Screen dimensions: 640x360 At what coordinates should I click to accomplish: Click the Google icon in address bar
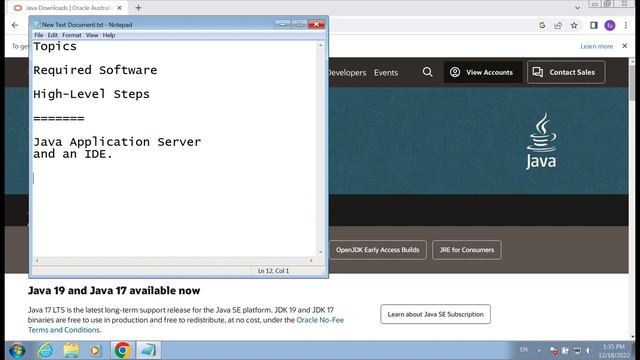(x=542, y=25)
